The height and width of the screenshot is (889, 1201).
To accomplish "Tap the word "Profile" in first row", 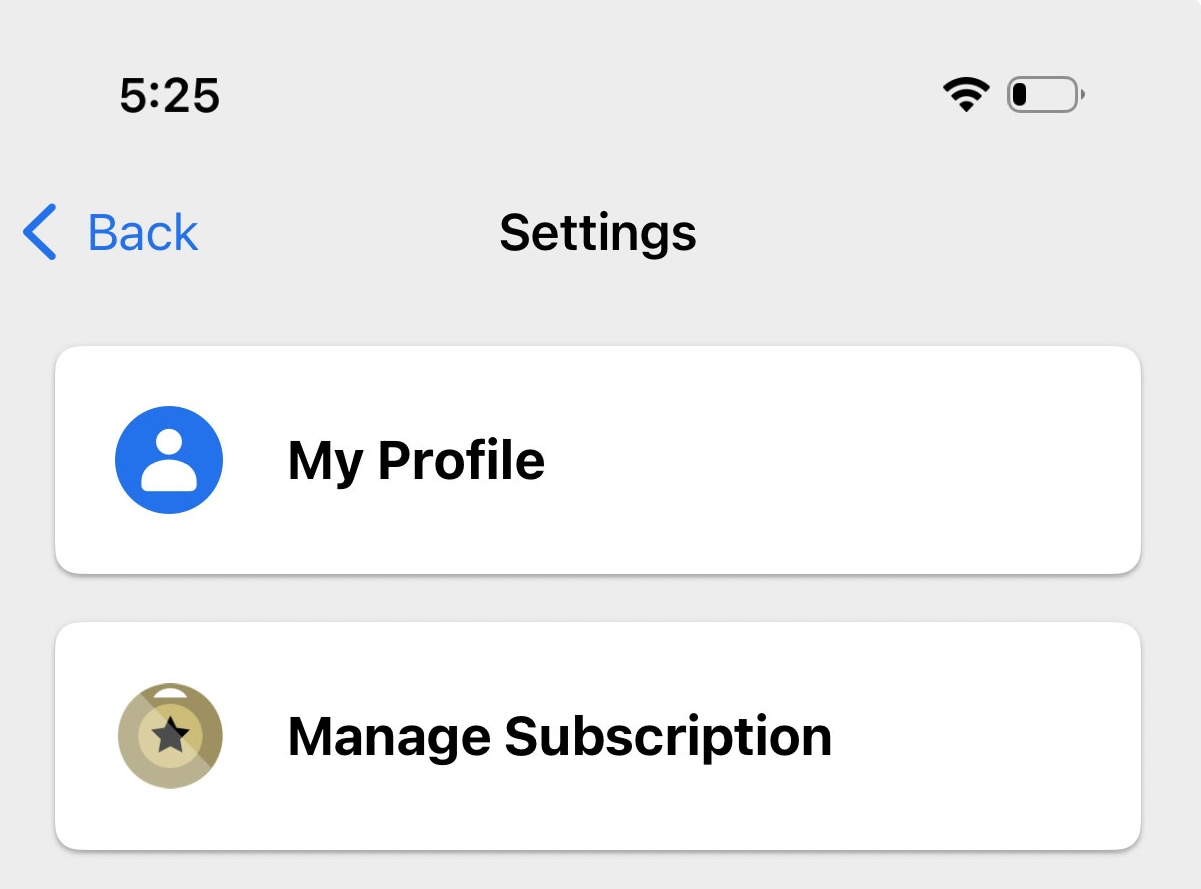I will 461,461.
